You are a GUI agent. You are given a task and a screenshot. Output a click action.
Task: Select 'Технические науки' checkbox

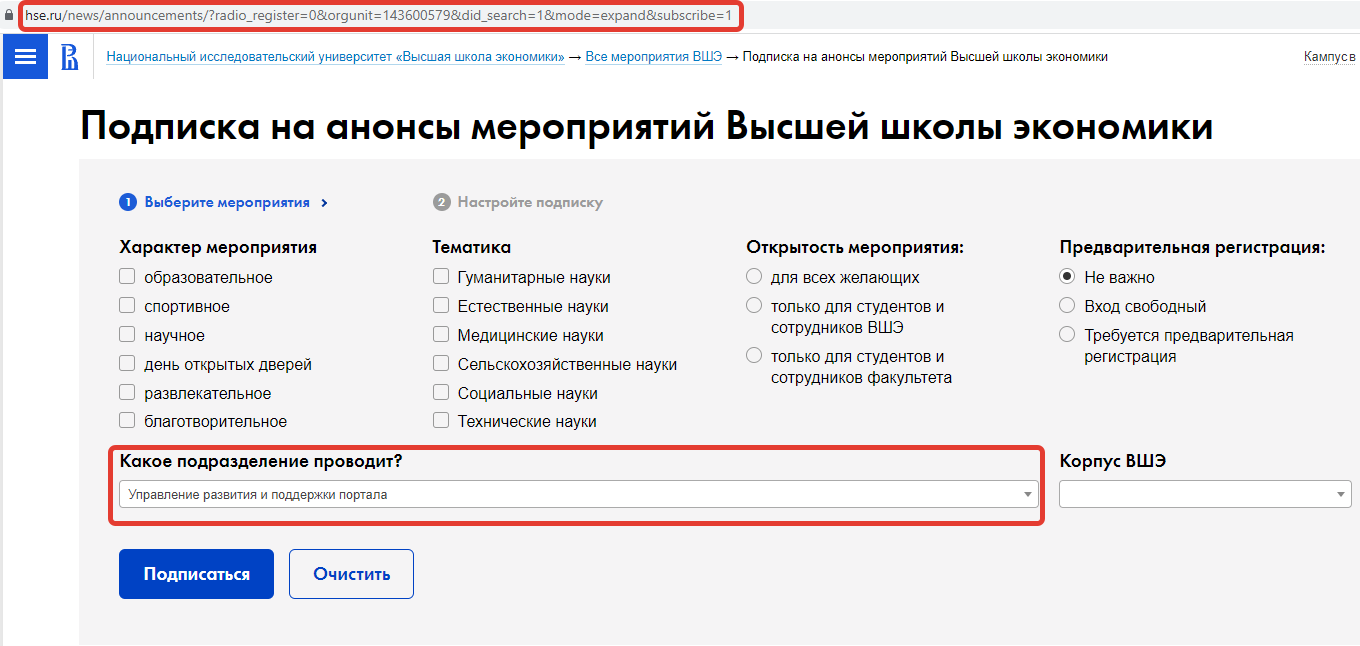point(441,421)
